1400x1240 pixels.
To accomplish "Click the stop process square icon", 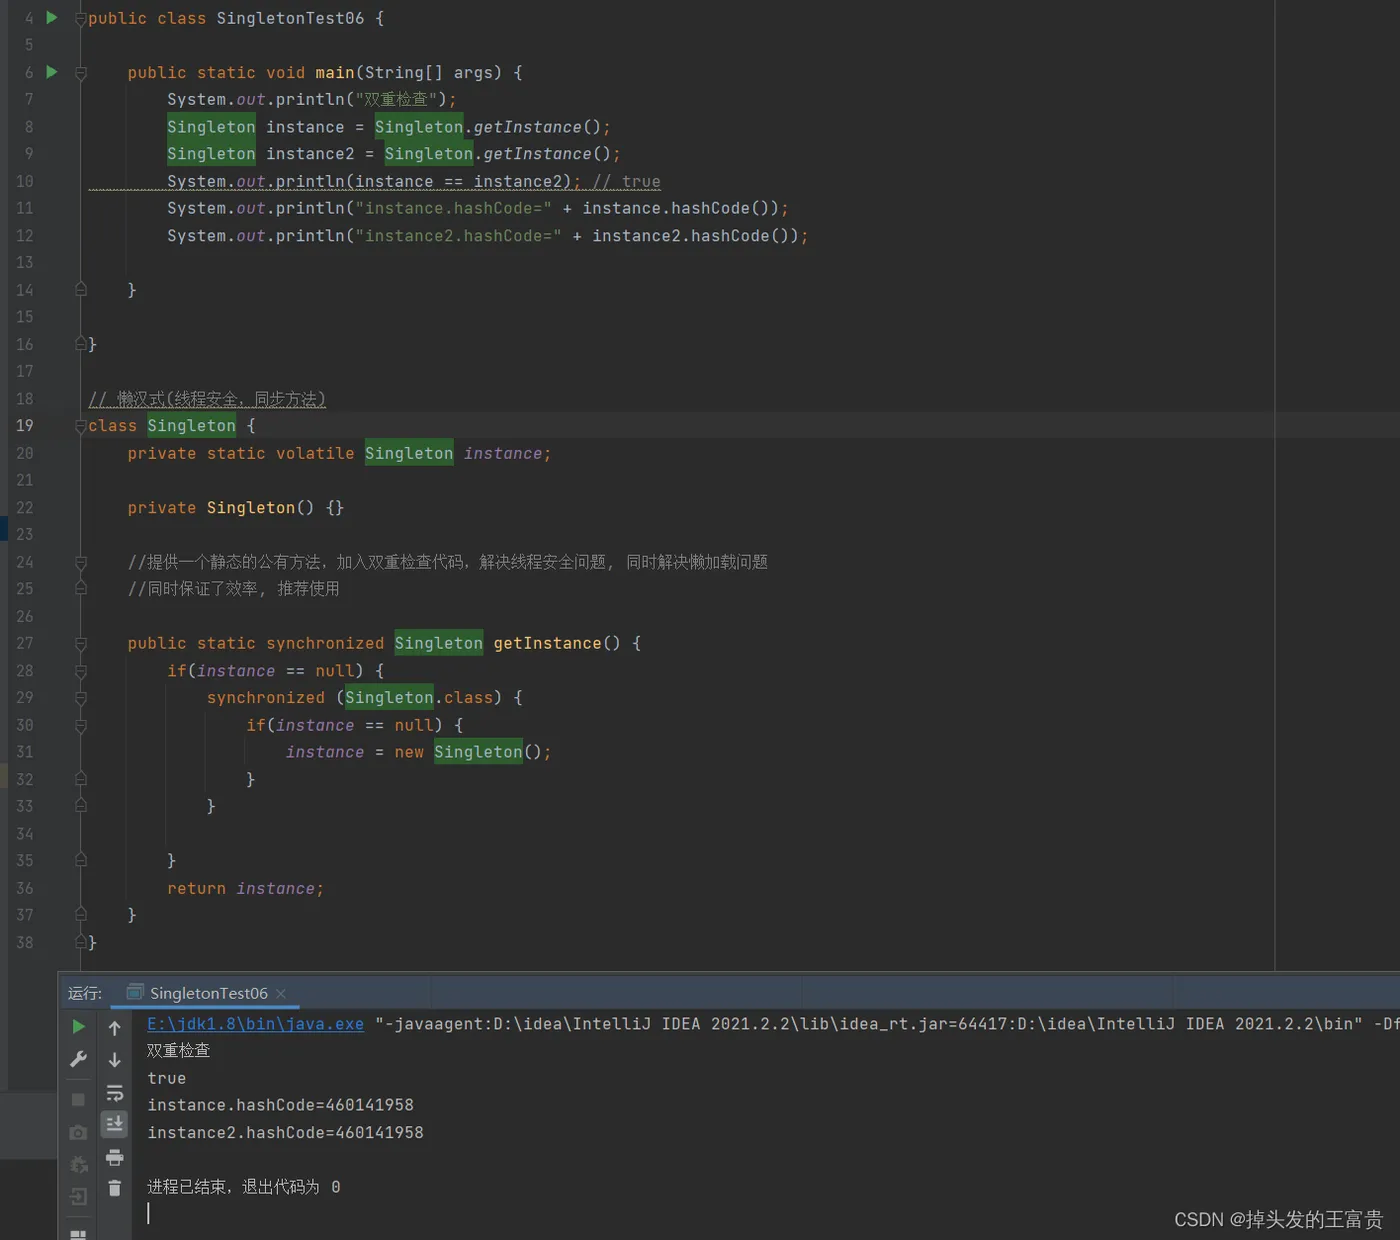I will point(79,1099).
